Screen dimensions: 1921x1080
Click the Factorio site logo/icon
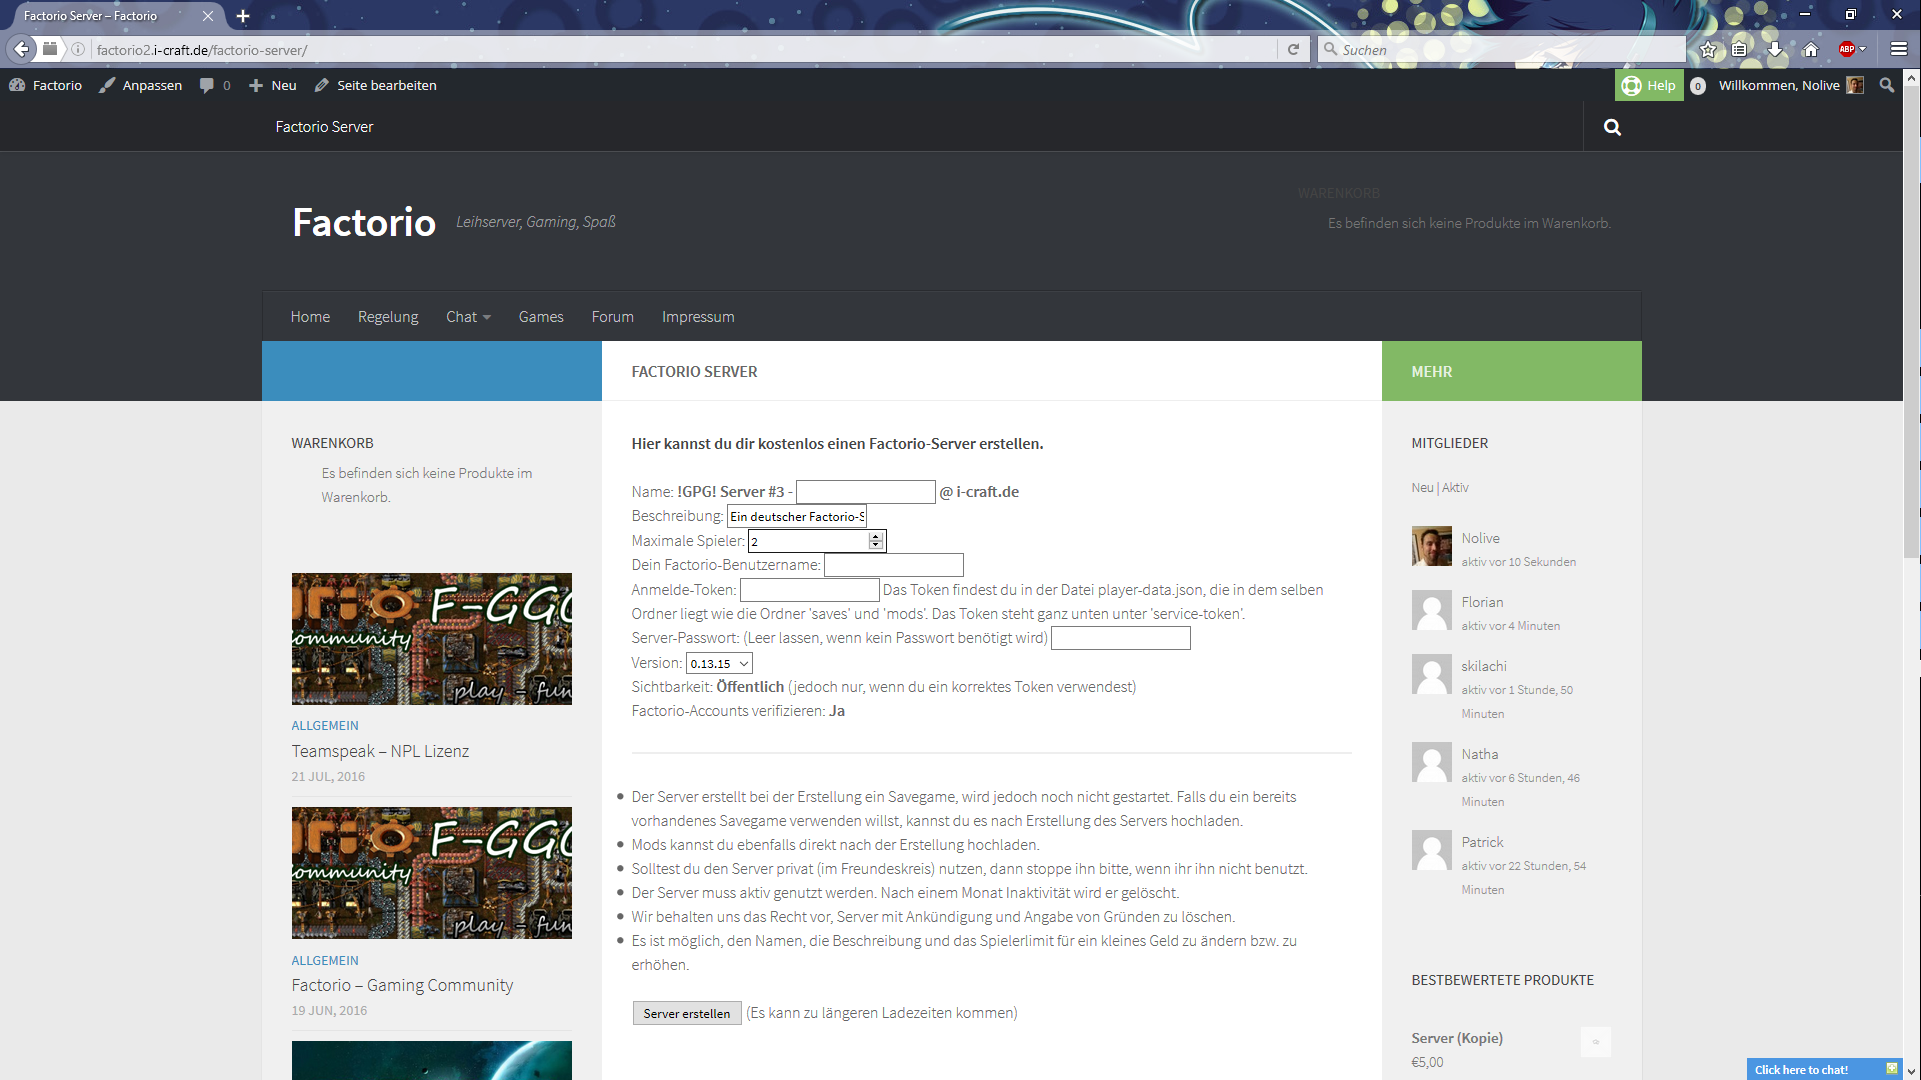click(x=363, y=219)
